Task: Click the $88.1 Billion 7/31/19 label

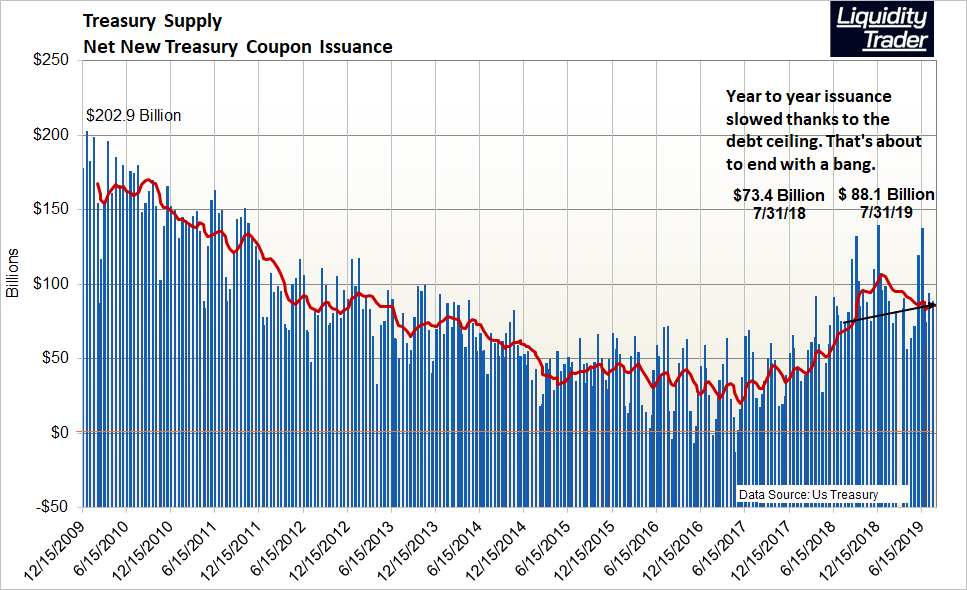Action: (884, 204)
